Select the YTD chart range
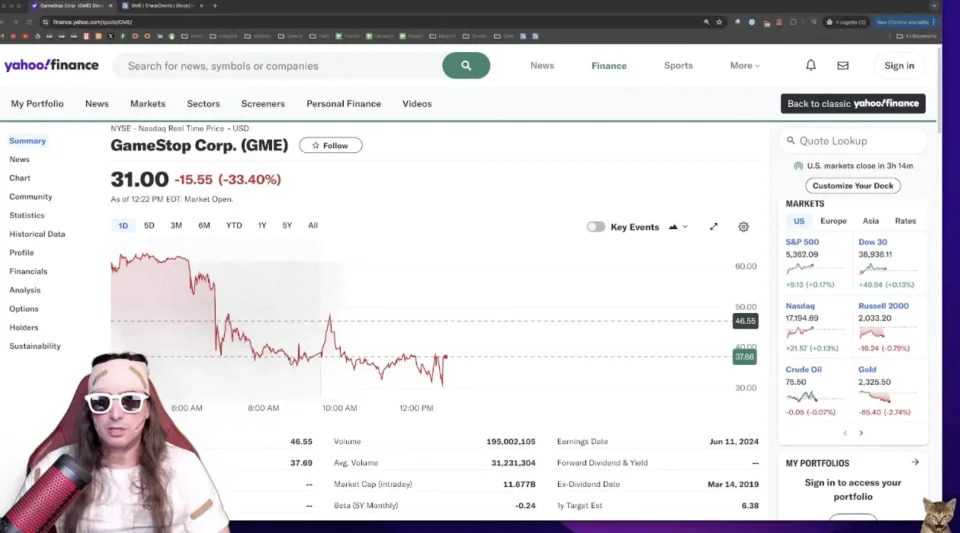This screenshot has height=533, width=960. 234,225
